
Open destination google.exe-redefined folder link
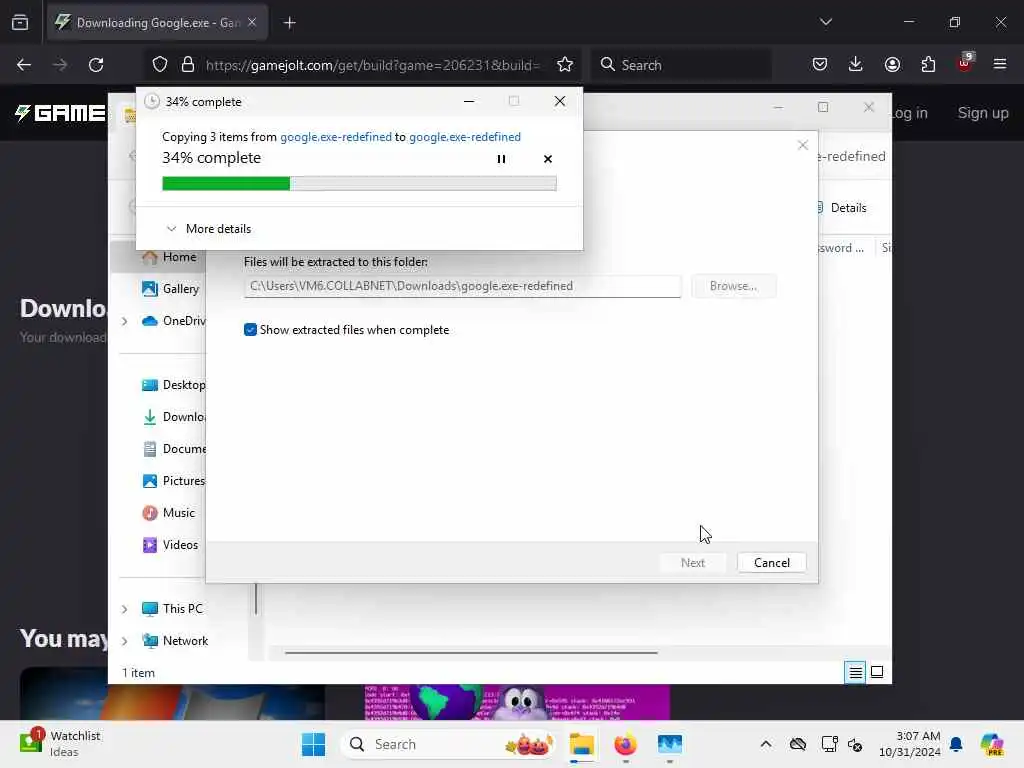coord(465,136)
